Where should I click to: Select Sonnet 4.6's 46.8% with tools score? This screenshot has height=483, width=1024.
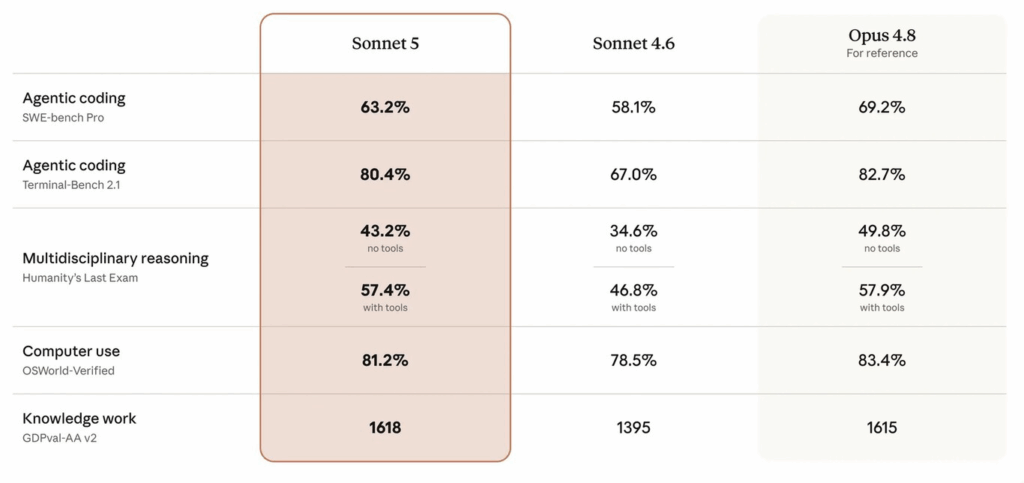pos(633,290)
